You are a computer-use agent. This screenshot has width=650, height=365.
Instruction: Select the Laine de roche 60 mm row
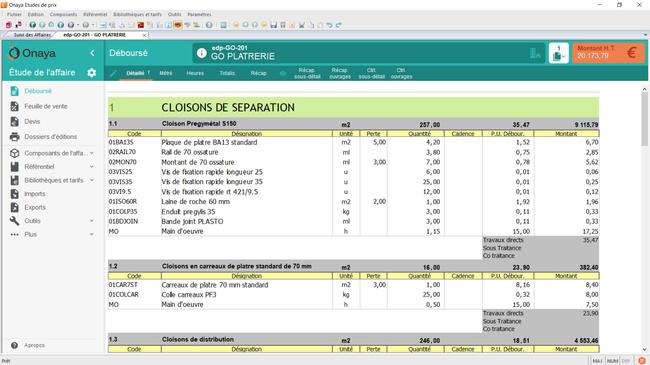click(x=353, y=202)
